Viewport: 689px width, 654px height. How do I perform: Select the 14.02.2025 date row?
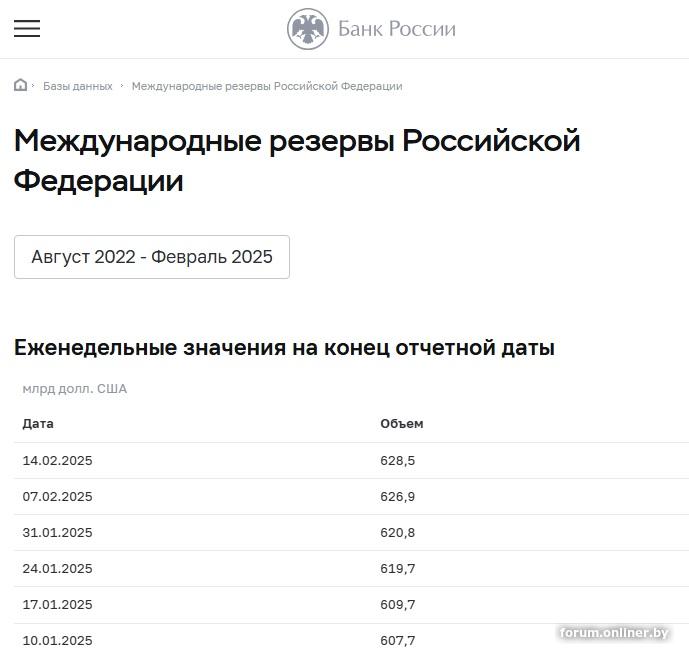57,461
